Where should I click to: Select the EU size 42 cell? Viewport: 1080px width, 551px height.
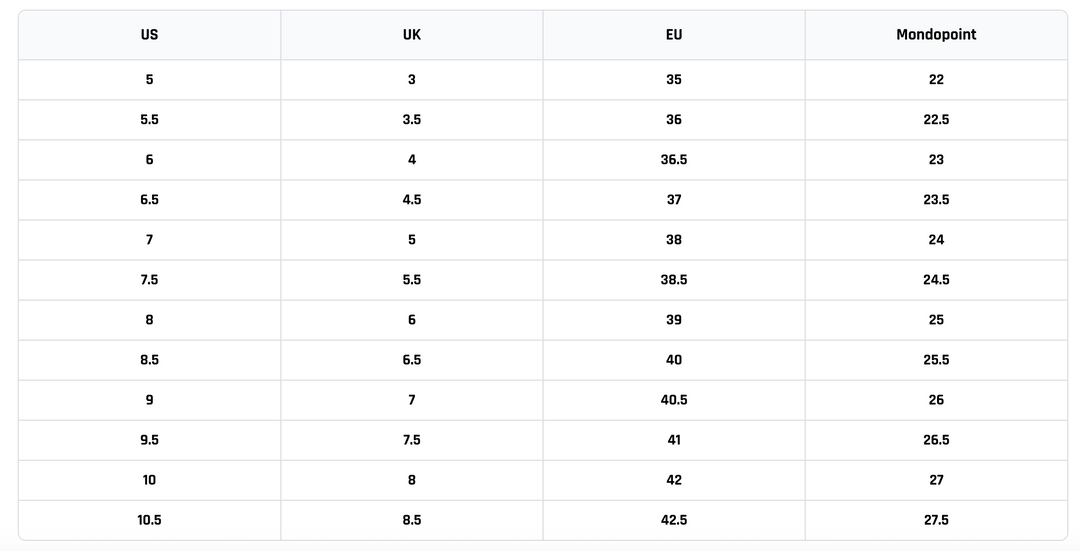(674, 480)
